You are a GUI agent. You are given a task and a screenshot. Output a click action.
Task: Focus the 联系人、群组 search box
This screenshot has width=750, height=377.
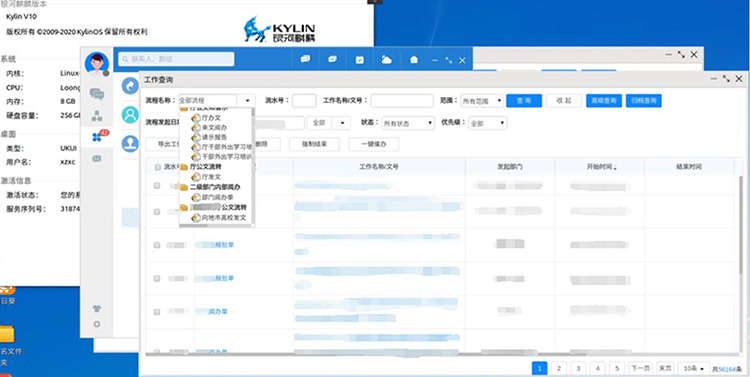pos(176,59)
